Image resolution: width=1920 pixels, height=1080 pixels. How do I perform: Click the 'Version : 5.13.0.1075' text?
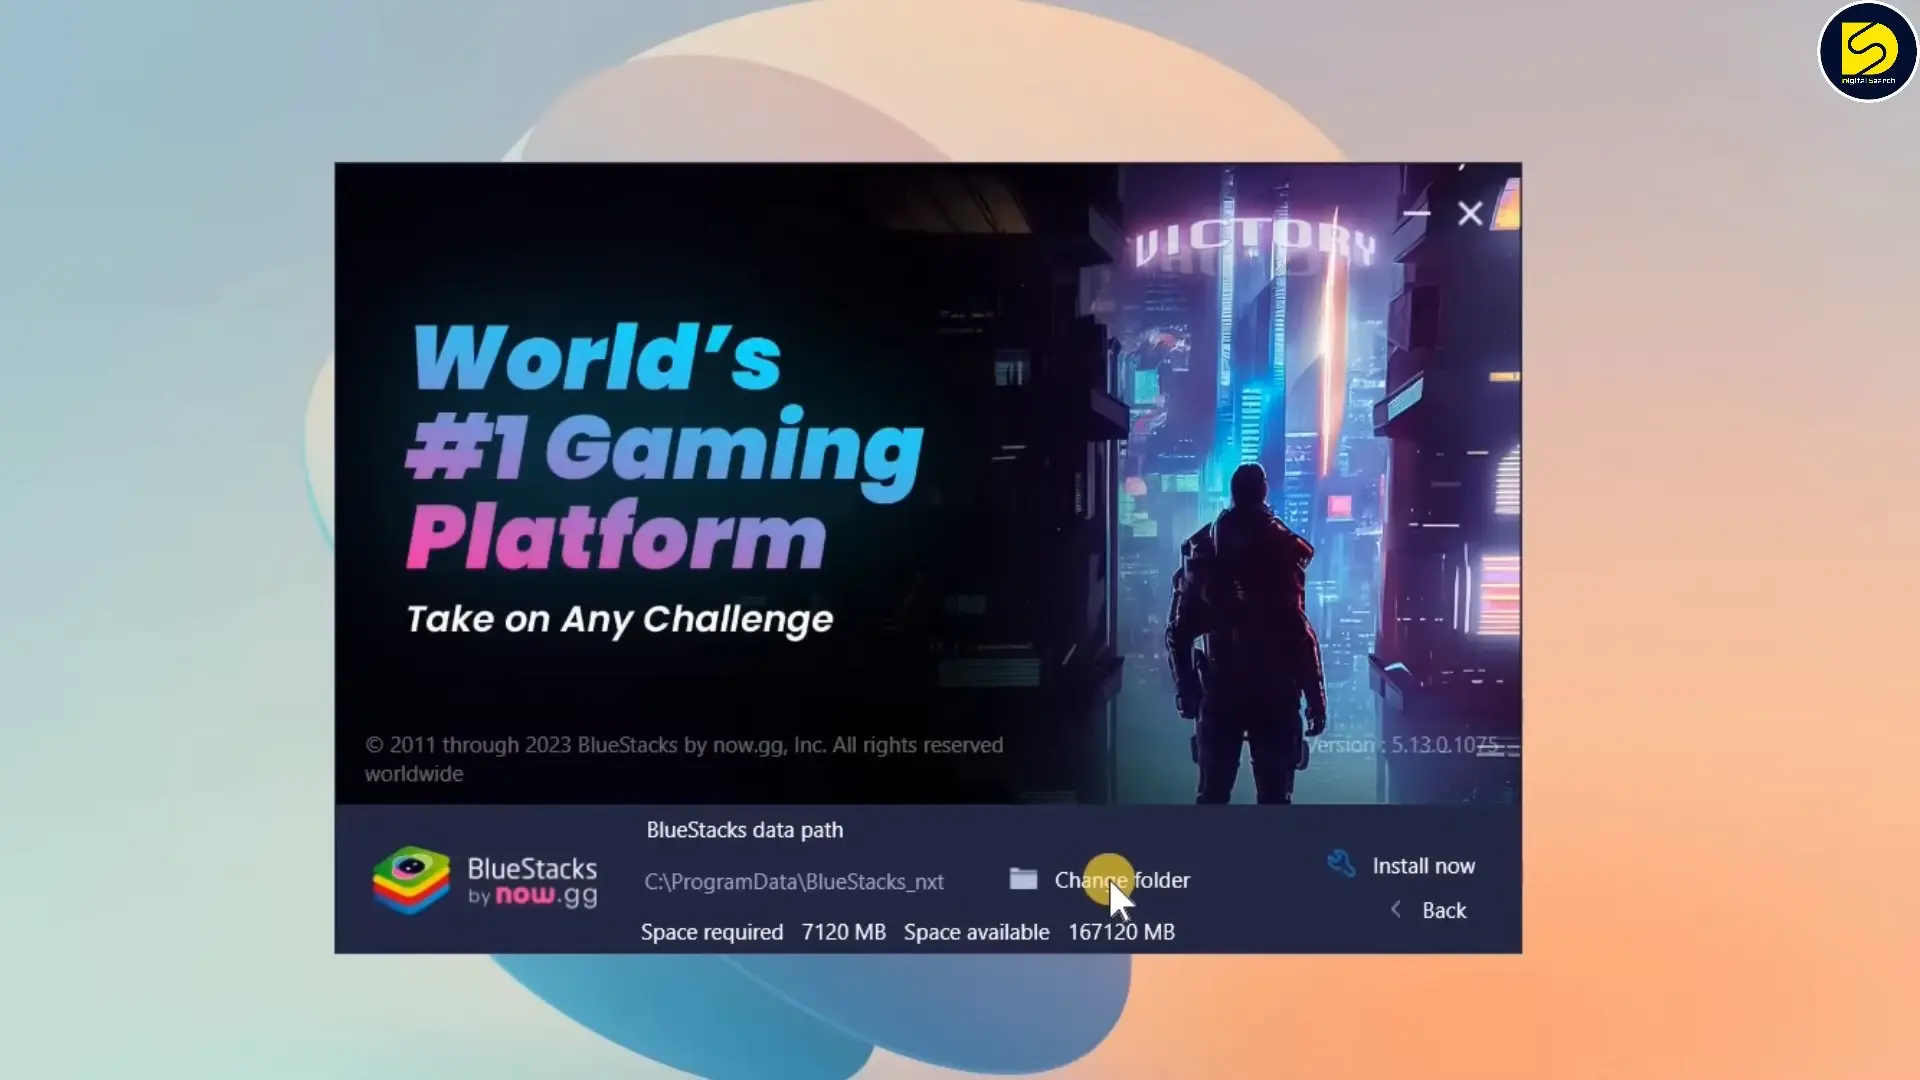pos(1403,745)
